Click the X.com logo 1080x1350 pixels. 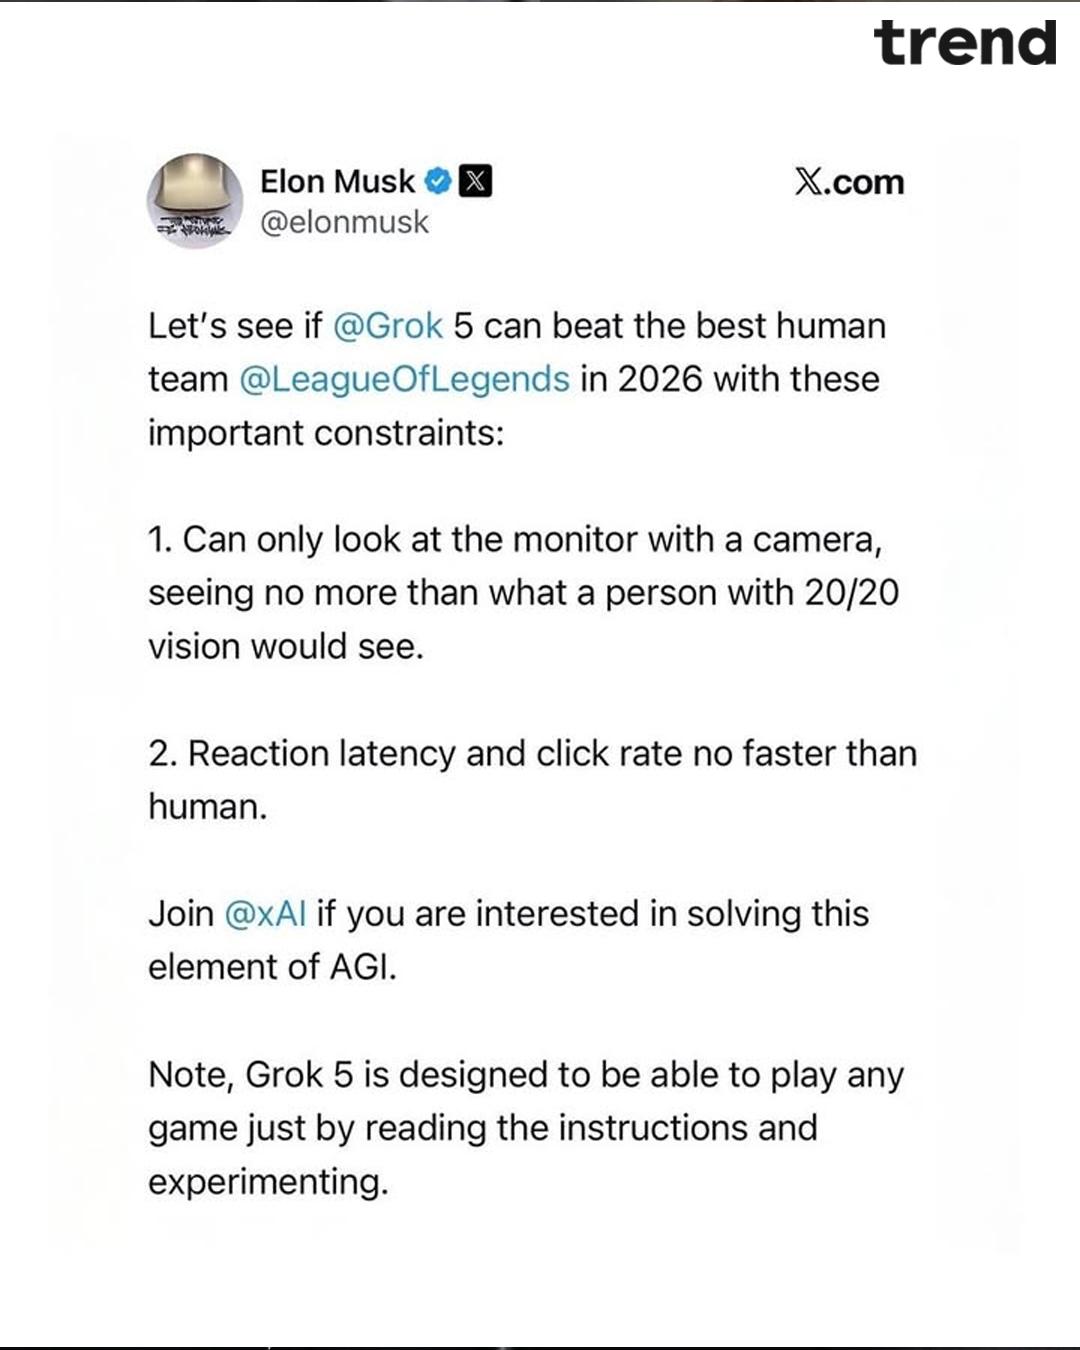tap(849, 182)
